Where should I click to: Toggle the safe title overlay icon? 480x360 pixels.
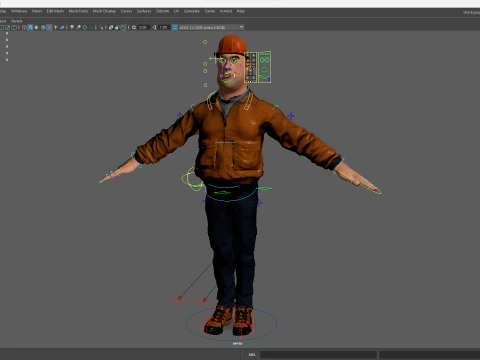pos(14,27)
